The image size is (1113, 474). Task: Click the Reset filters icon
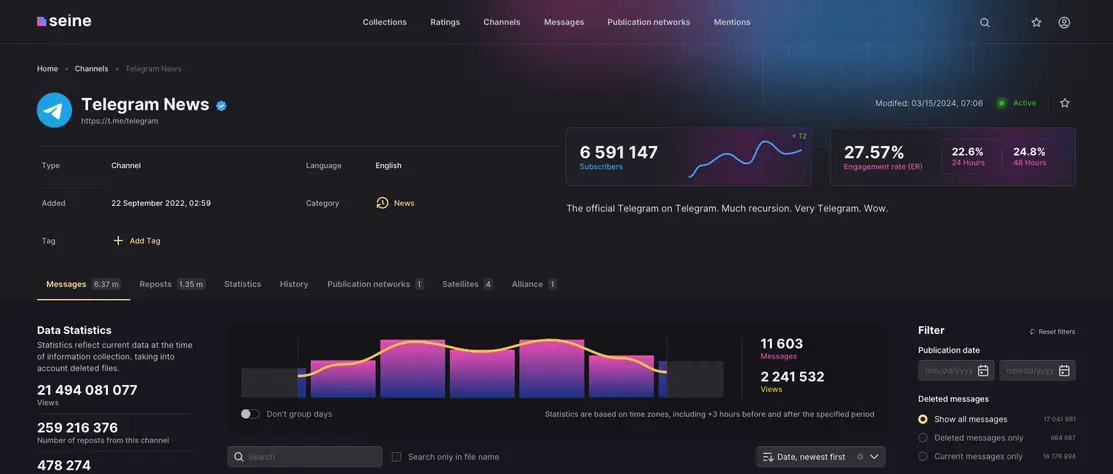[x=1033, y=331]
